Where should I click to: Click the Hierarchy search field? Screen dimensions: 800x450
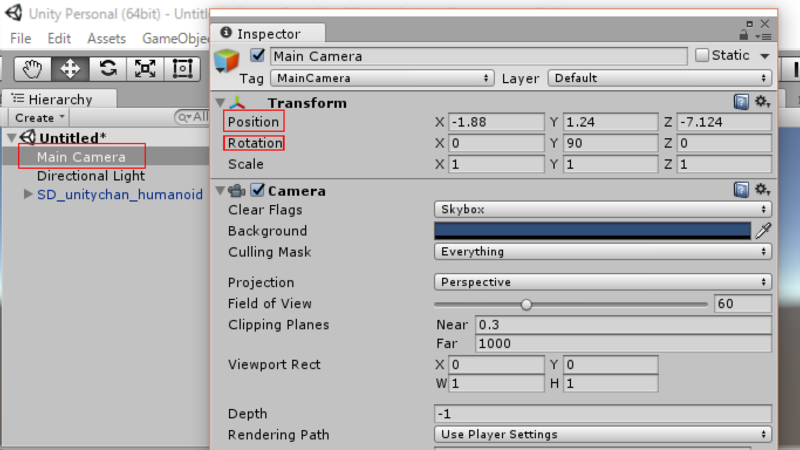pos(192,117)
